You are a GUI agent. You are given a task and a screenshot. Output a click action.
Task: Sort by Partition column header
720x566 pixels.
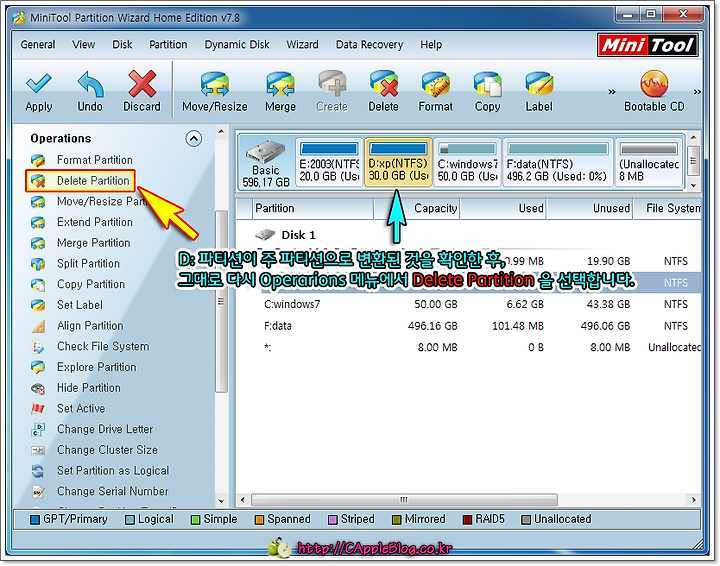point(312,208)
